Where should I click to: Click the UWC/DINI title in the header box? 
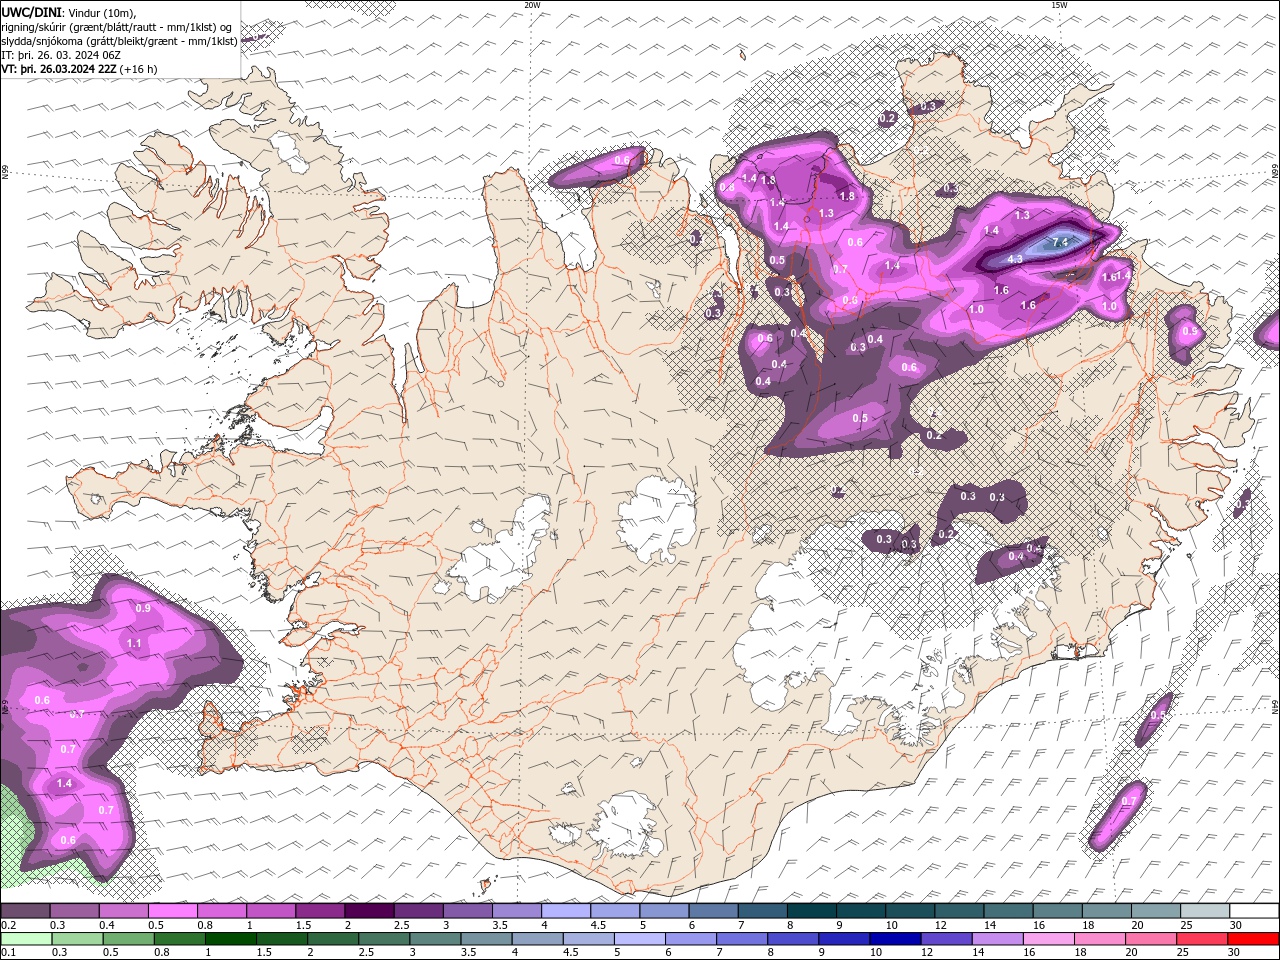(x=32, y=11)
